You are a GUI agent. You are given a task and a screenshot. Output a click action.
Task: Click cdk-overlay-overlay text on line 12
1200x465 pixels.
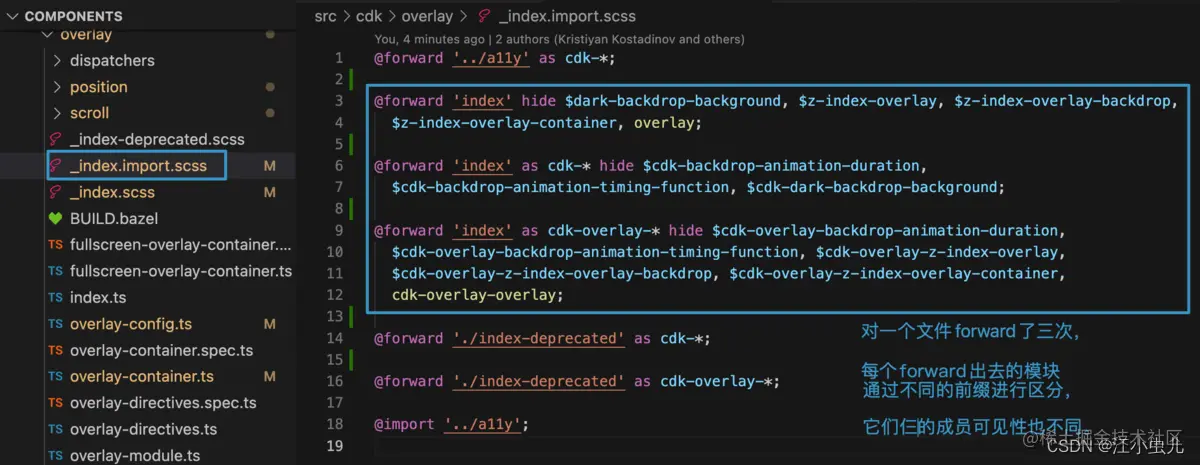[x=474, y=295]
